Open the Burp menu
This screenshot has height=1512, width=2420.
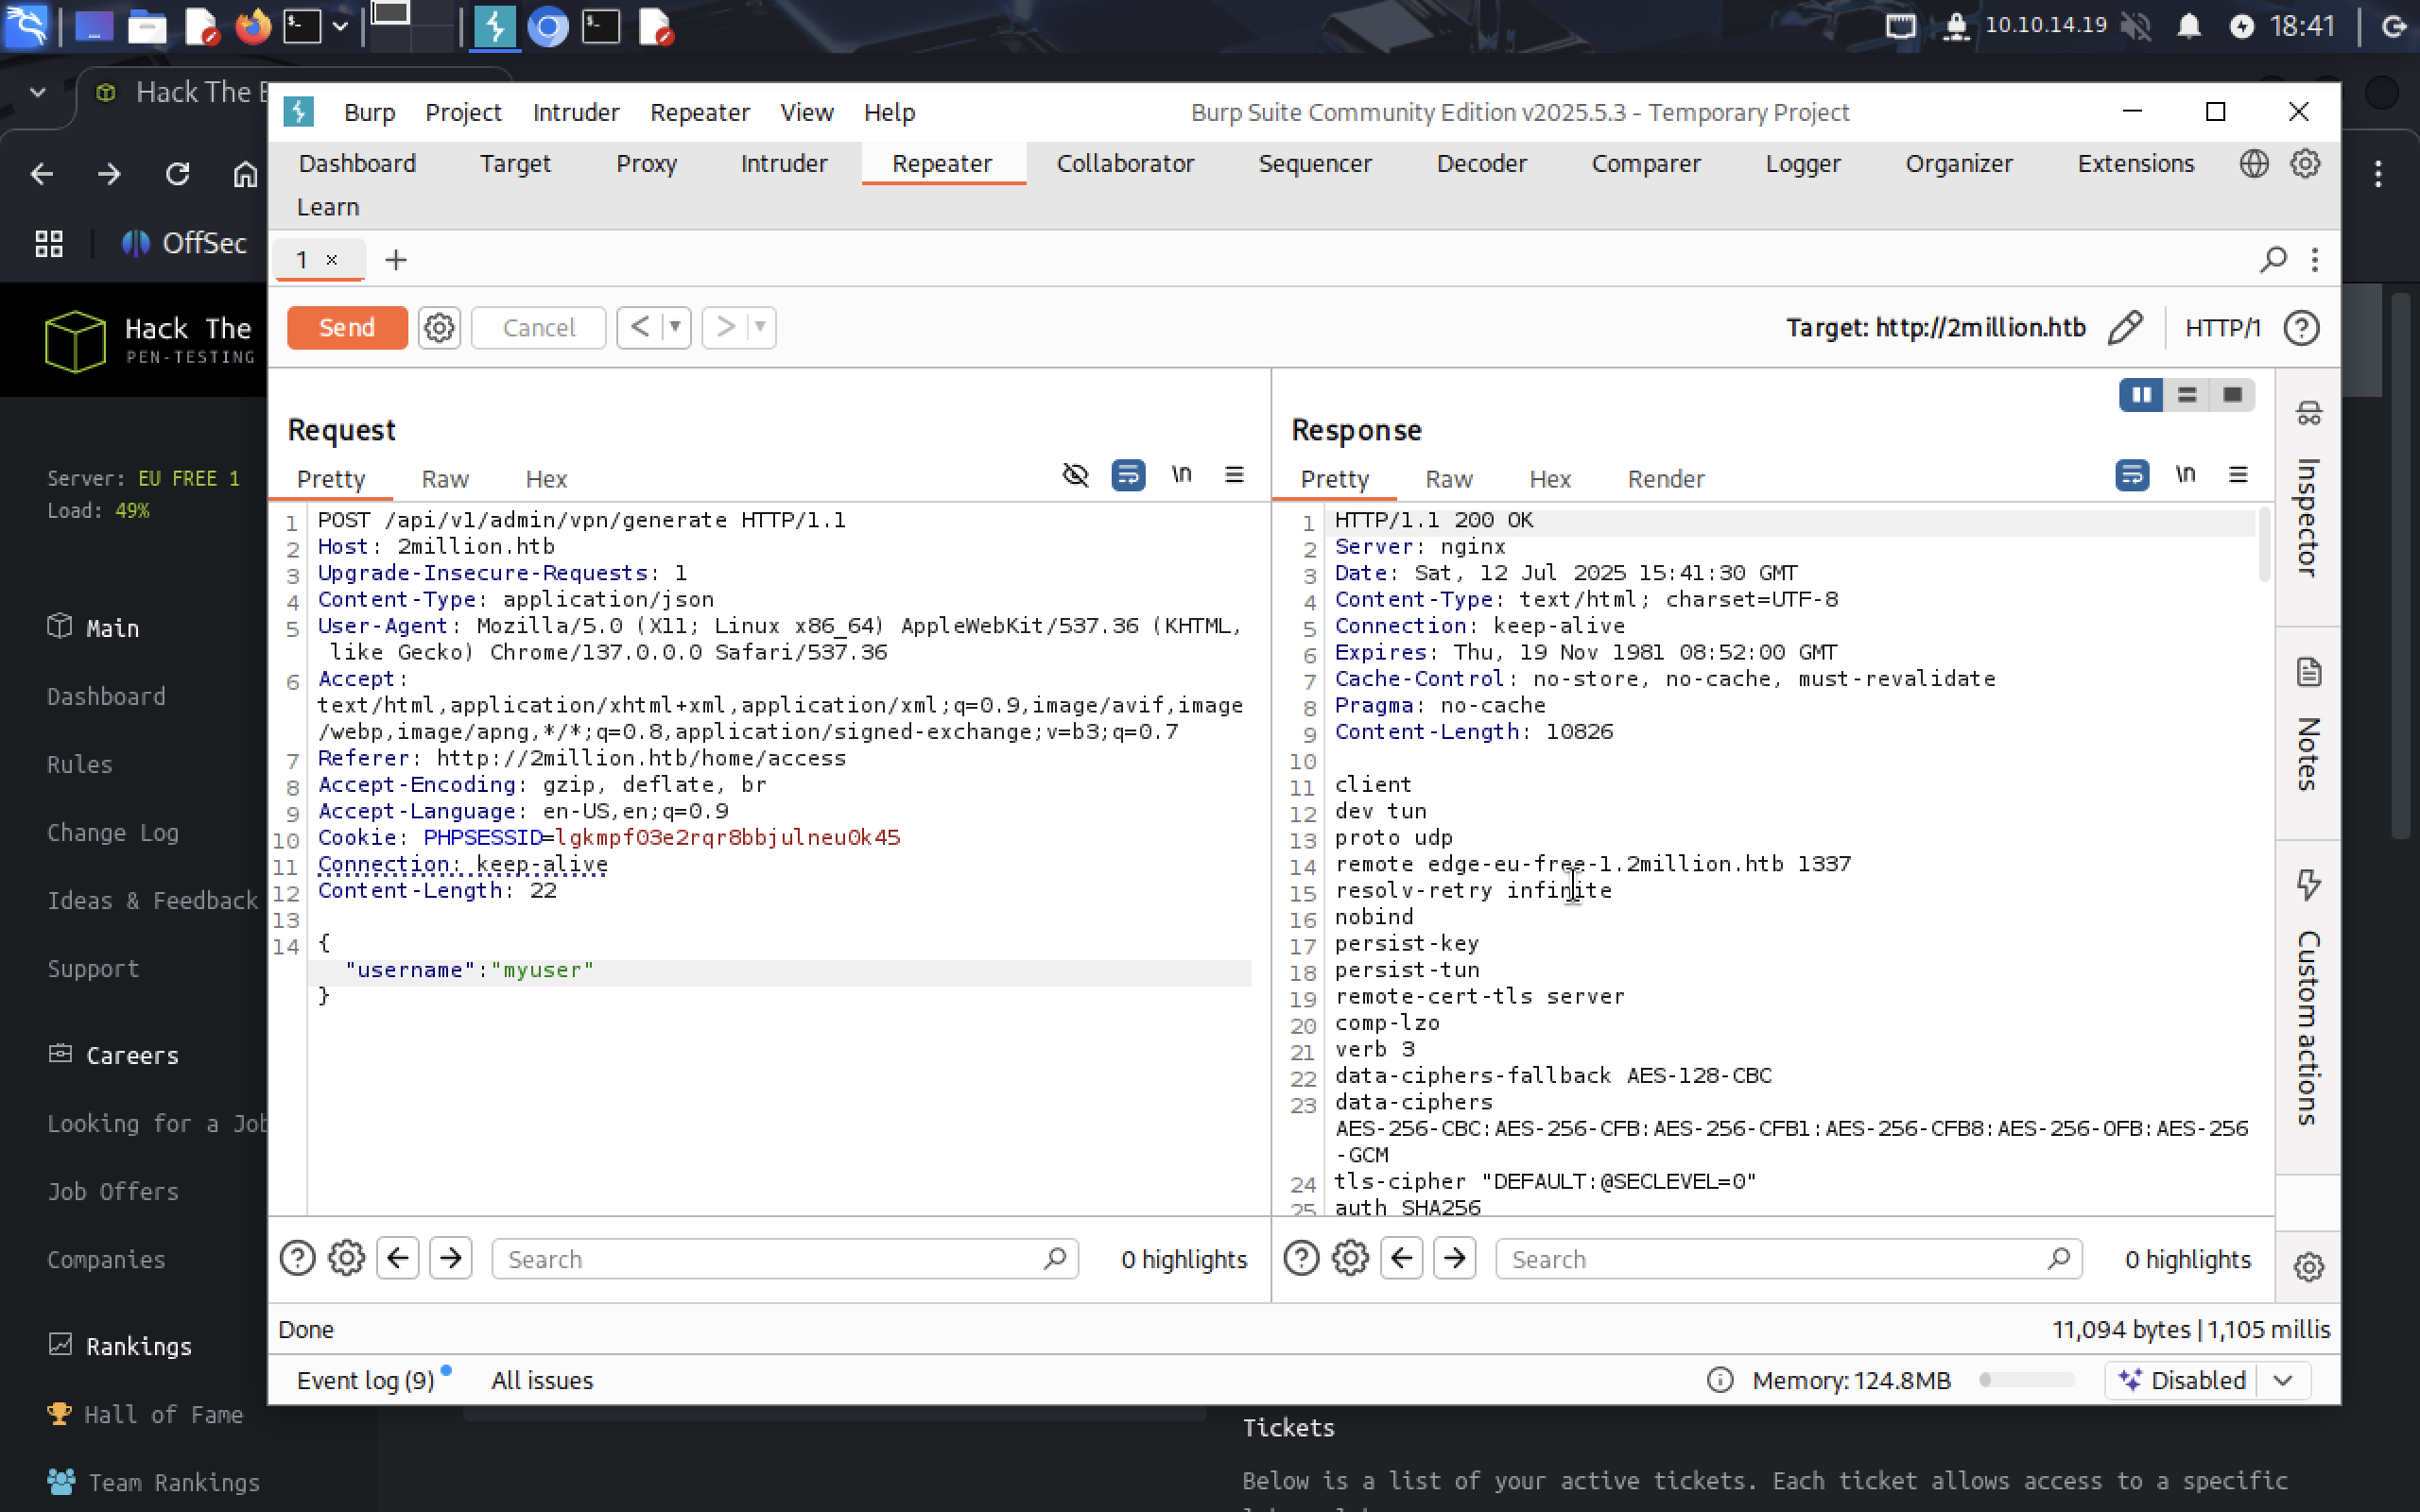[369, 112]
